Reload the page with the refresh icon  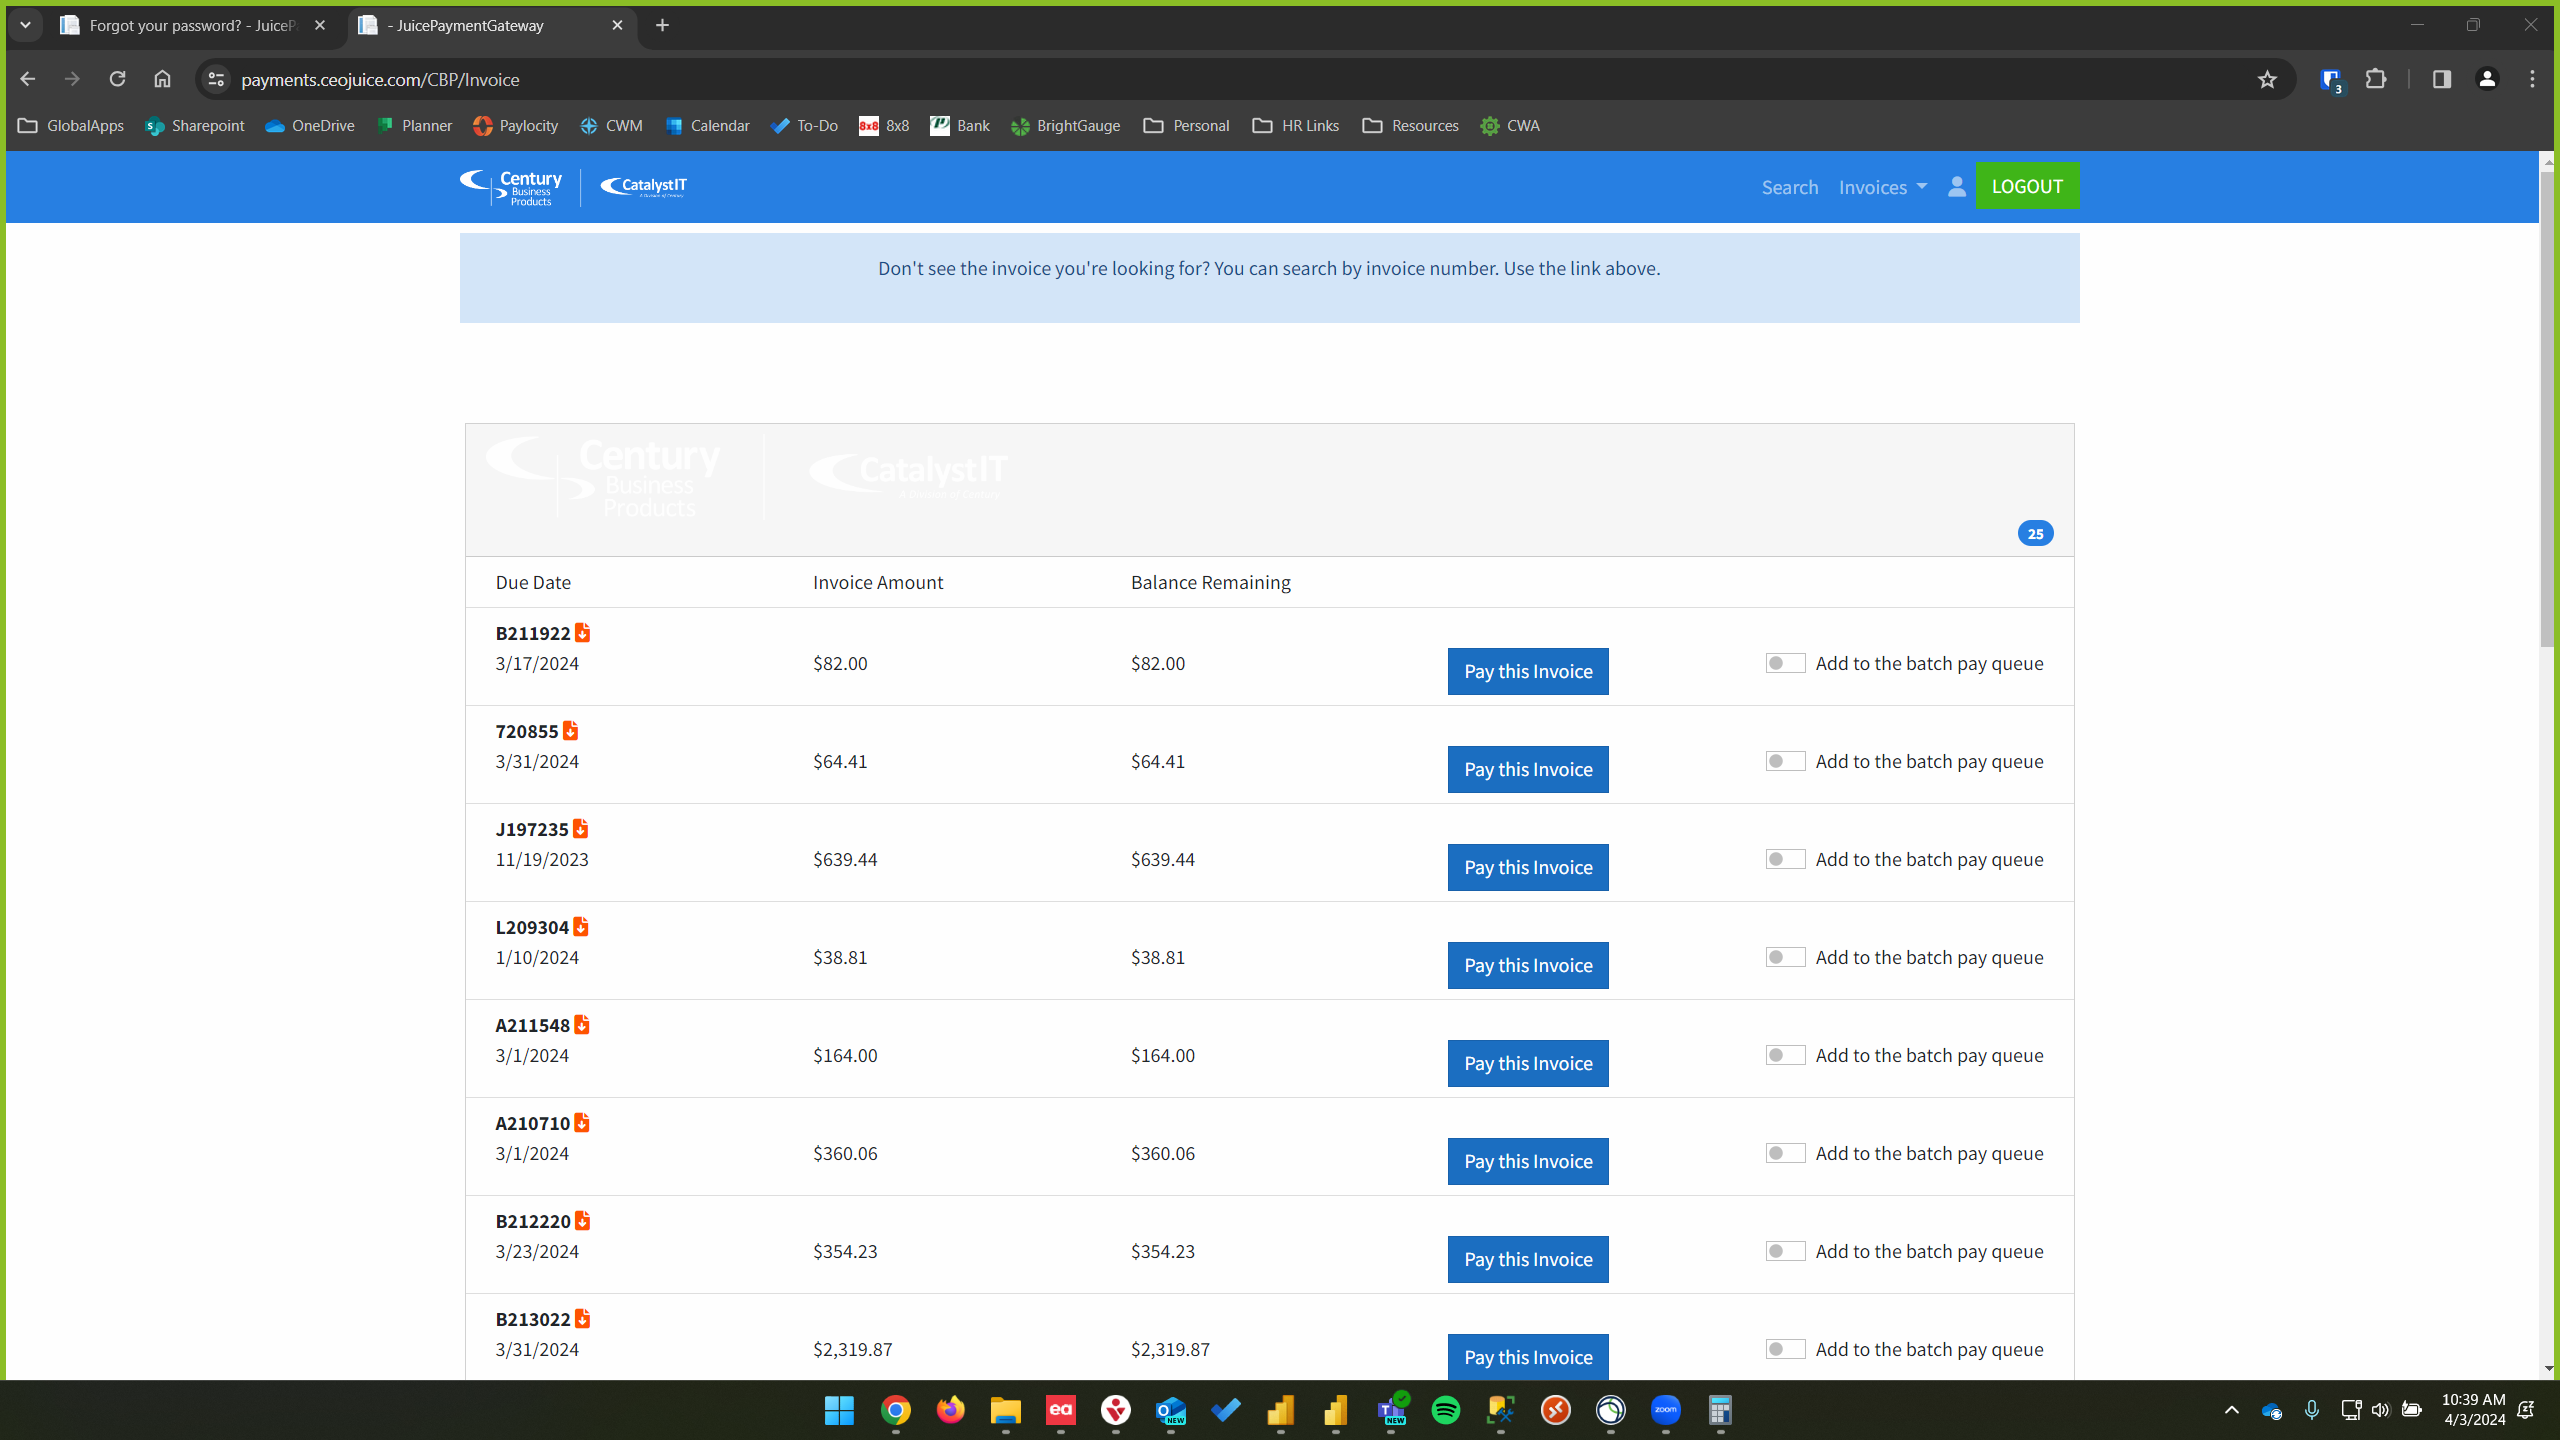[x=117, y=79]
